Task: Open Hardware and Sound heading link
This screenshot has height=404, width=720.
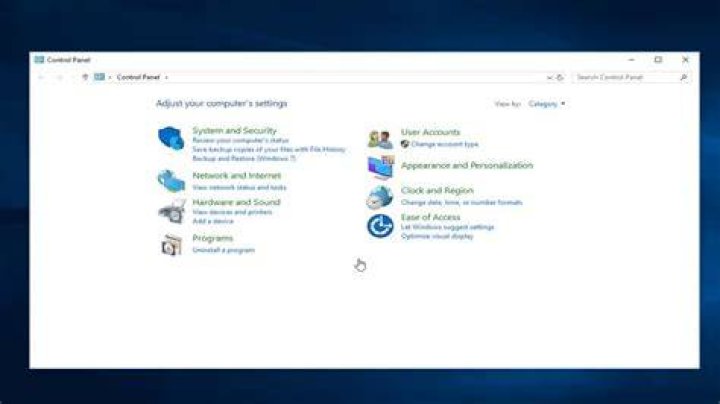Action: click(236, 202)
